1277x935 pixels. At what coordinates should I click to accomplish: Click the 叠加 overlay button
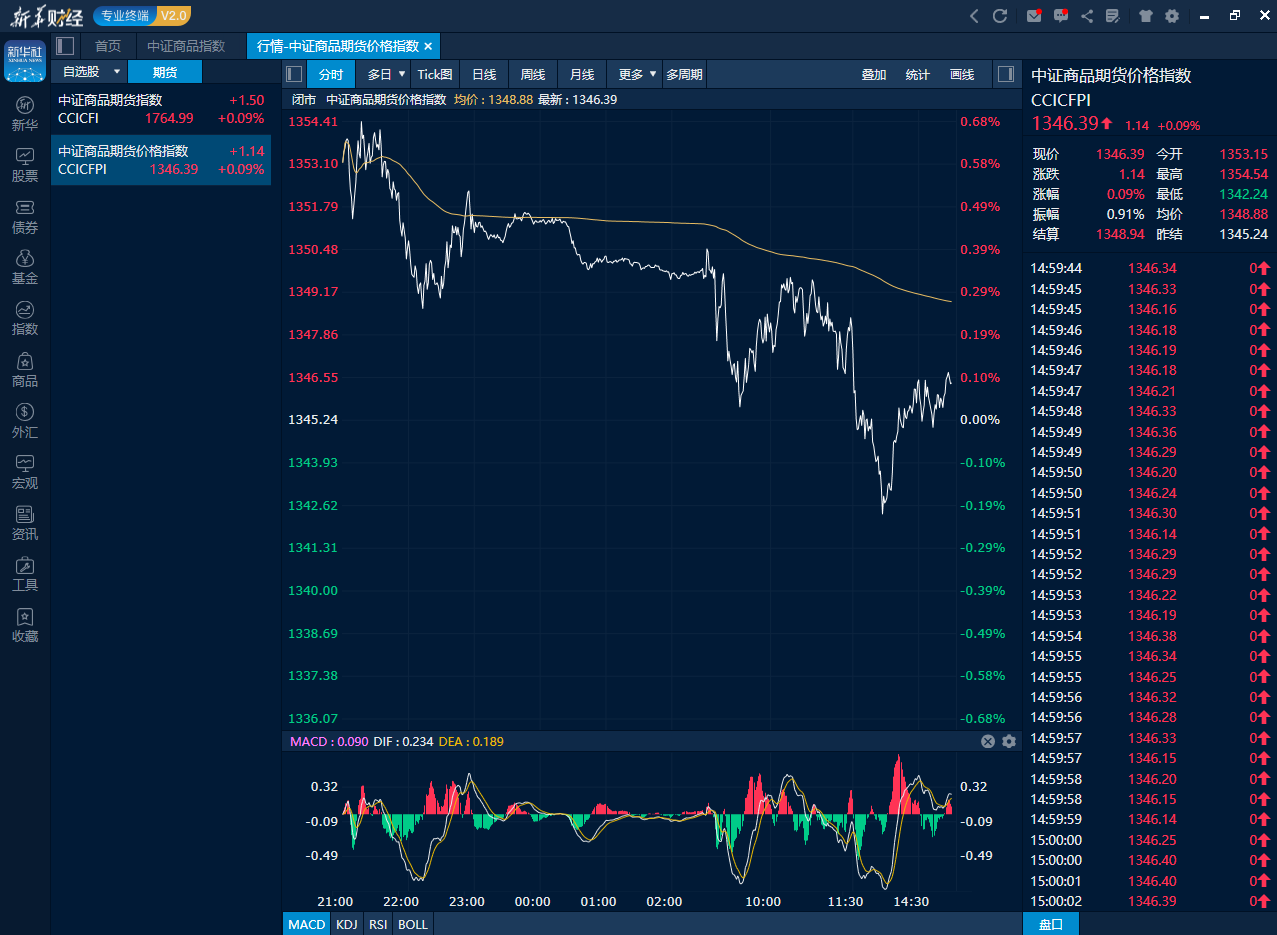pos(873,73)
